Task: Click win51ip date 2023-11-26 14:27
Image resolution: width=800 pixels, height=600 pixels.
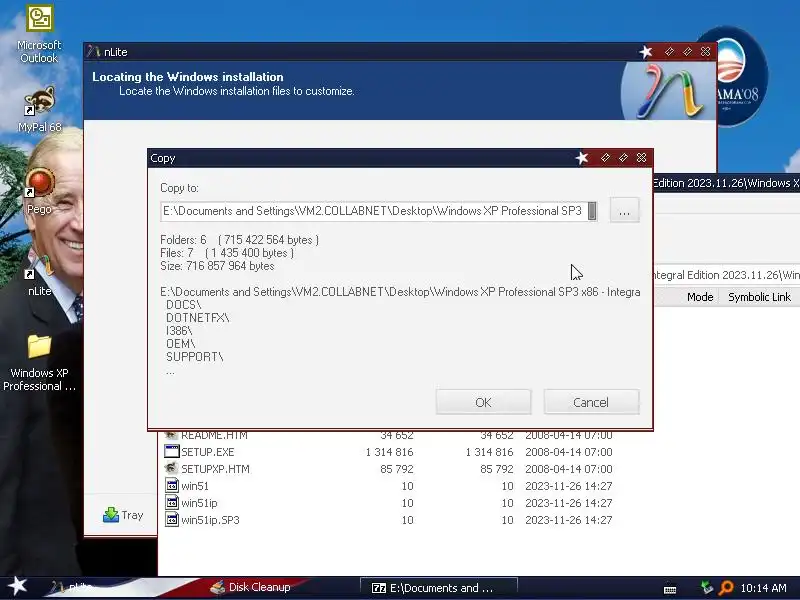Action: (x=569, y=503)
